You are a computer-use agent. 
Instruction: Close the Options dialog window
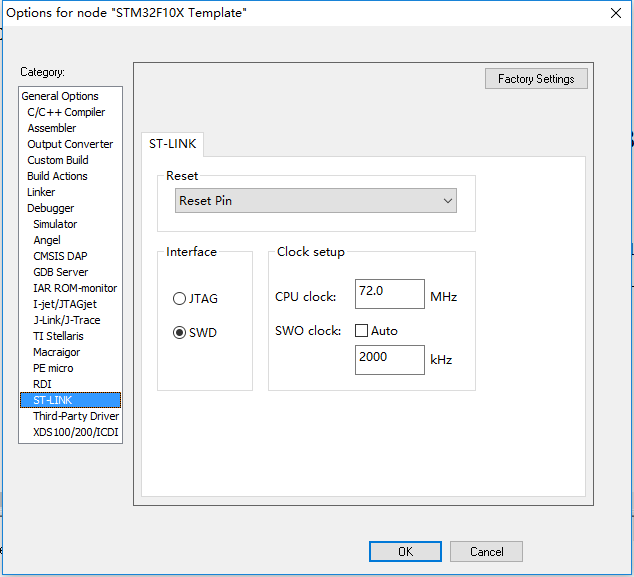point(615,13)
